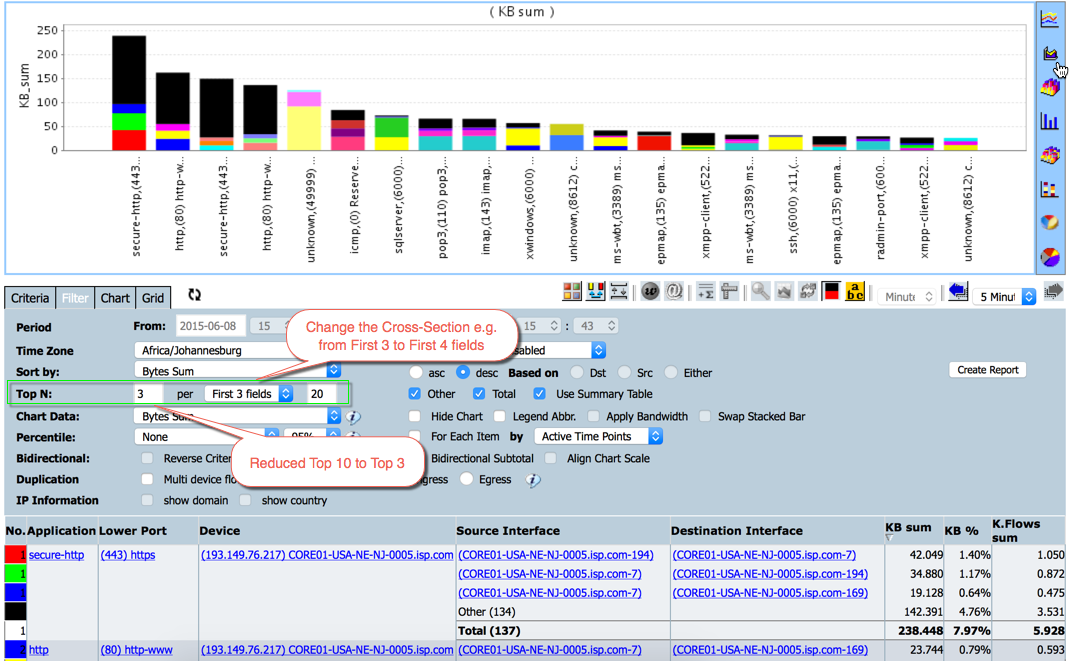1070x661 pixels.
Task: Open the Sort by Bytes Sum dropdown
Action: tap(237, 371)
